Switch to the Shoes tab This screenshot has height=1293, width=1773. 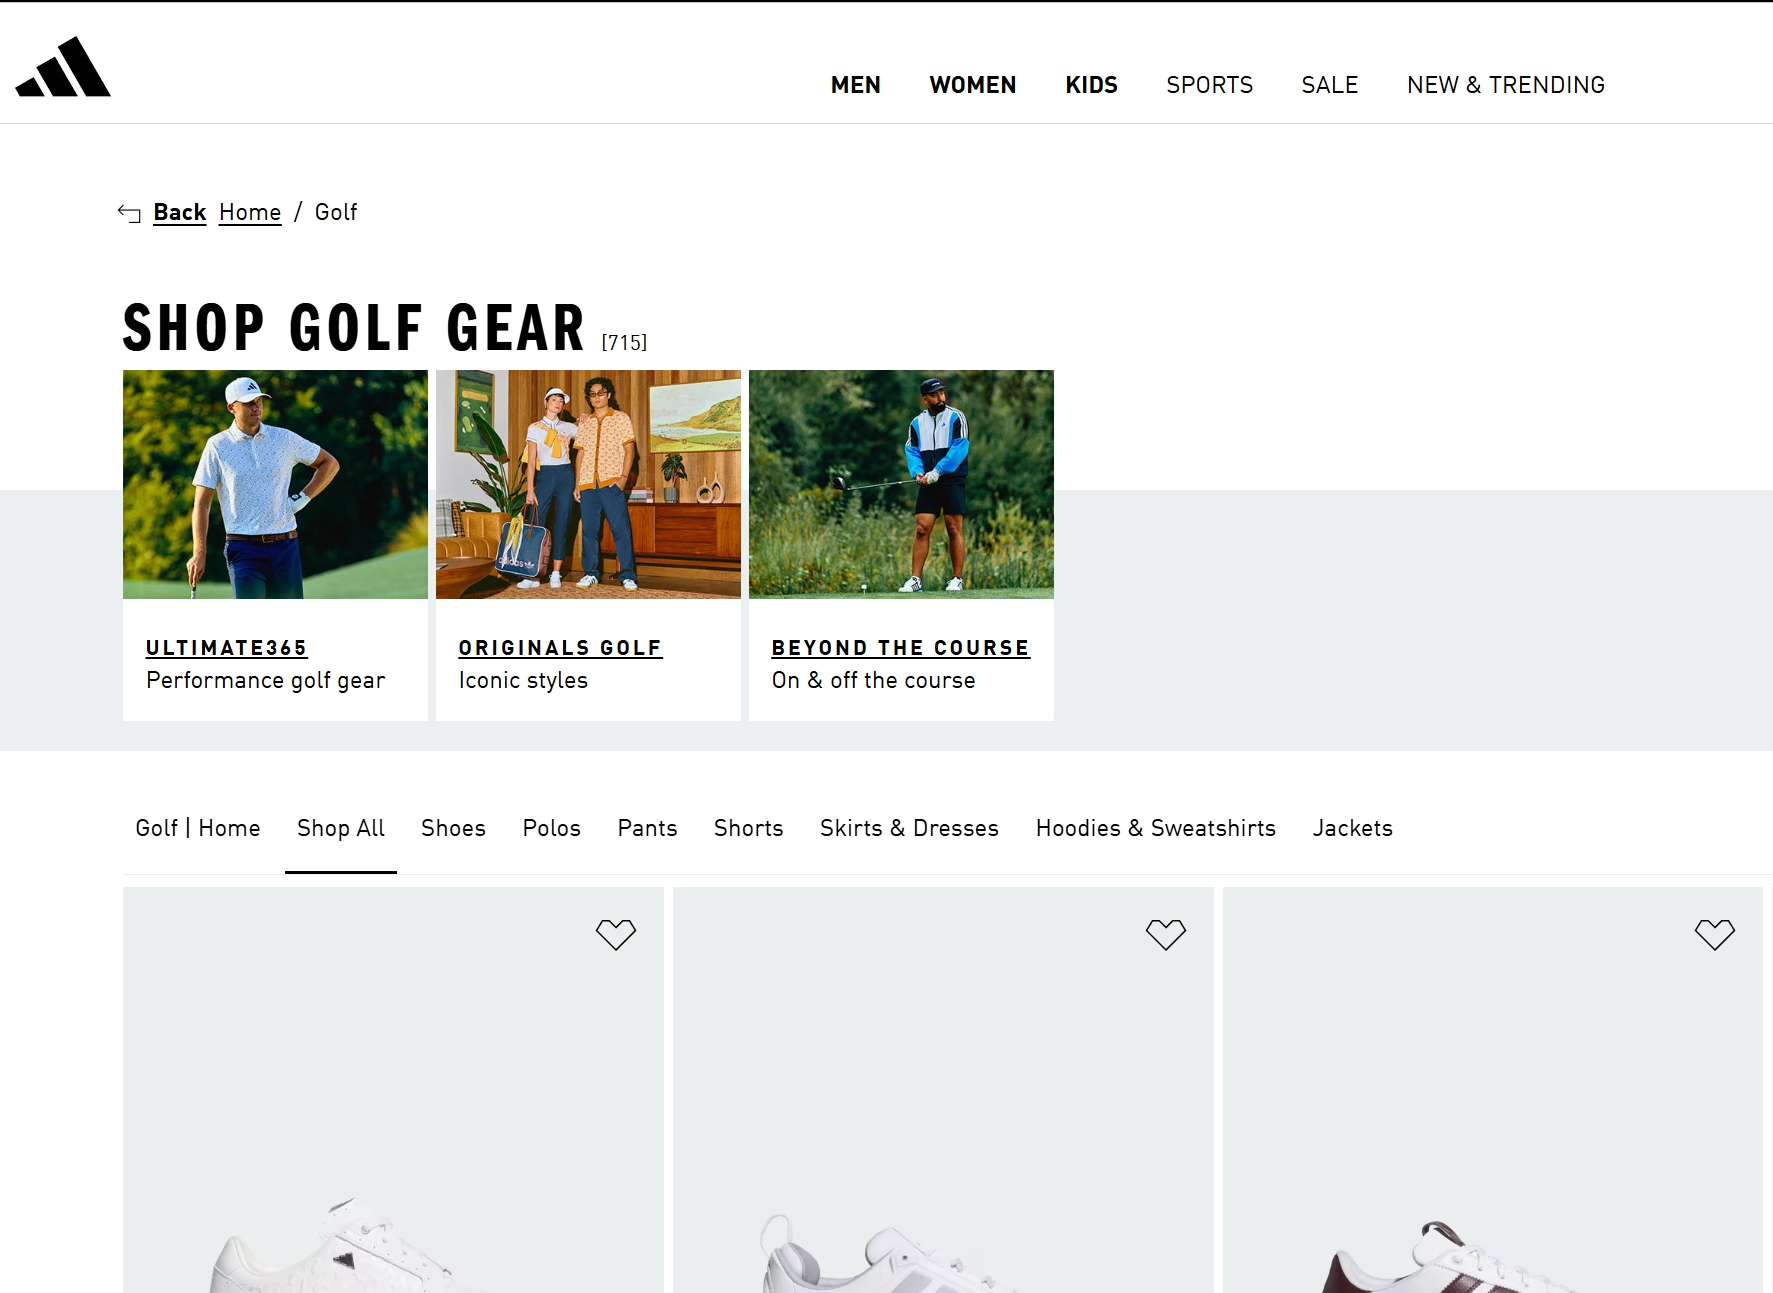click(454, 828)
